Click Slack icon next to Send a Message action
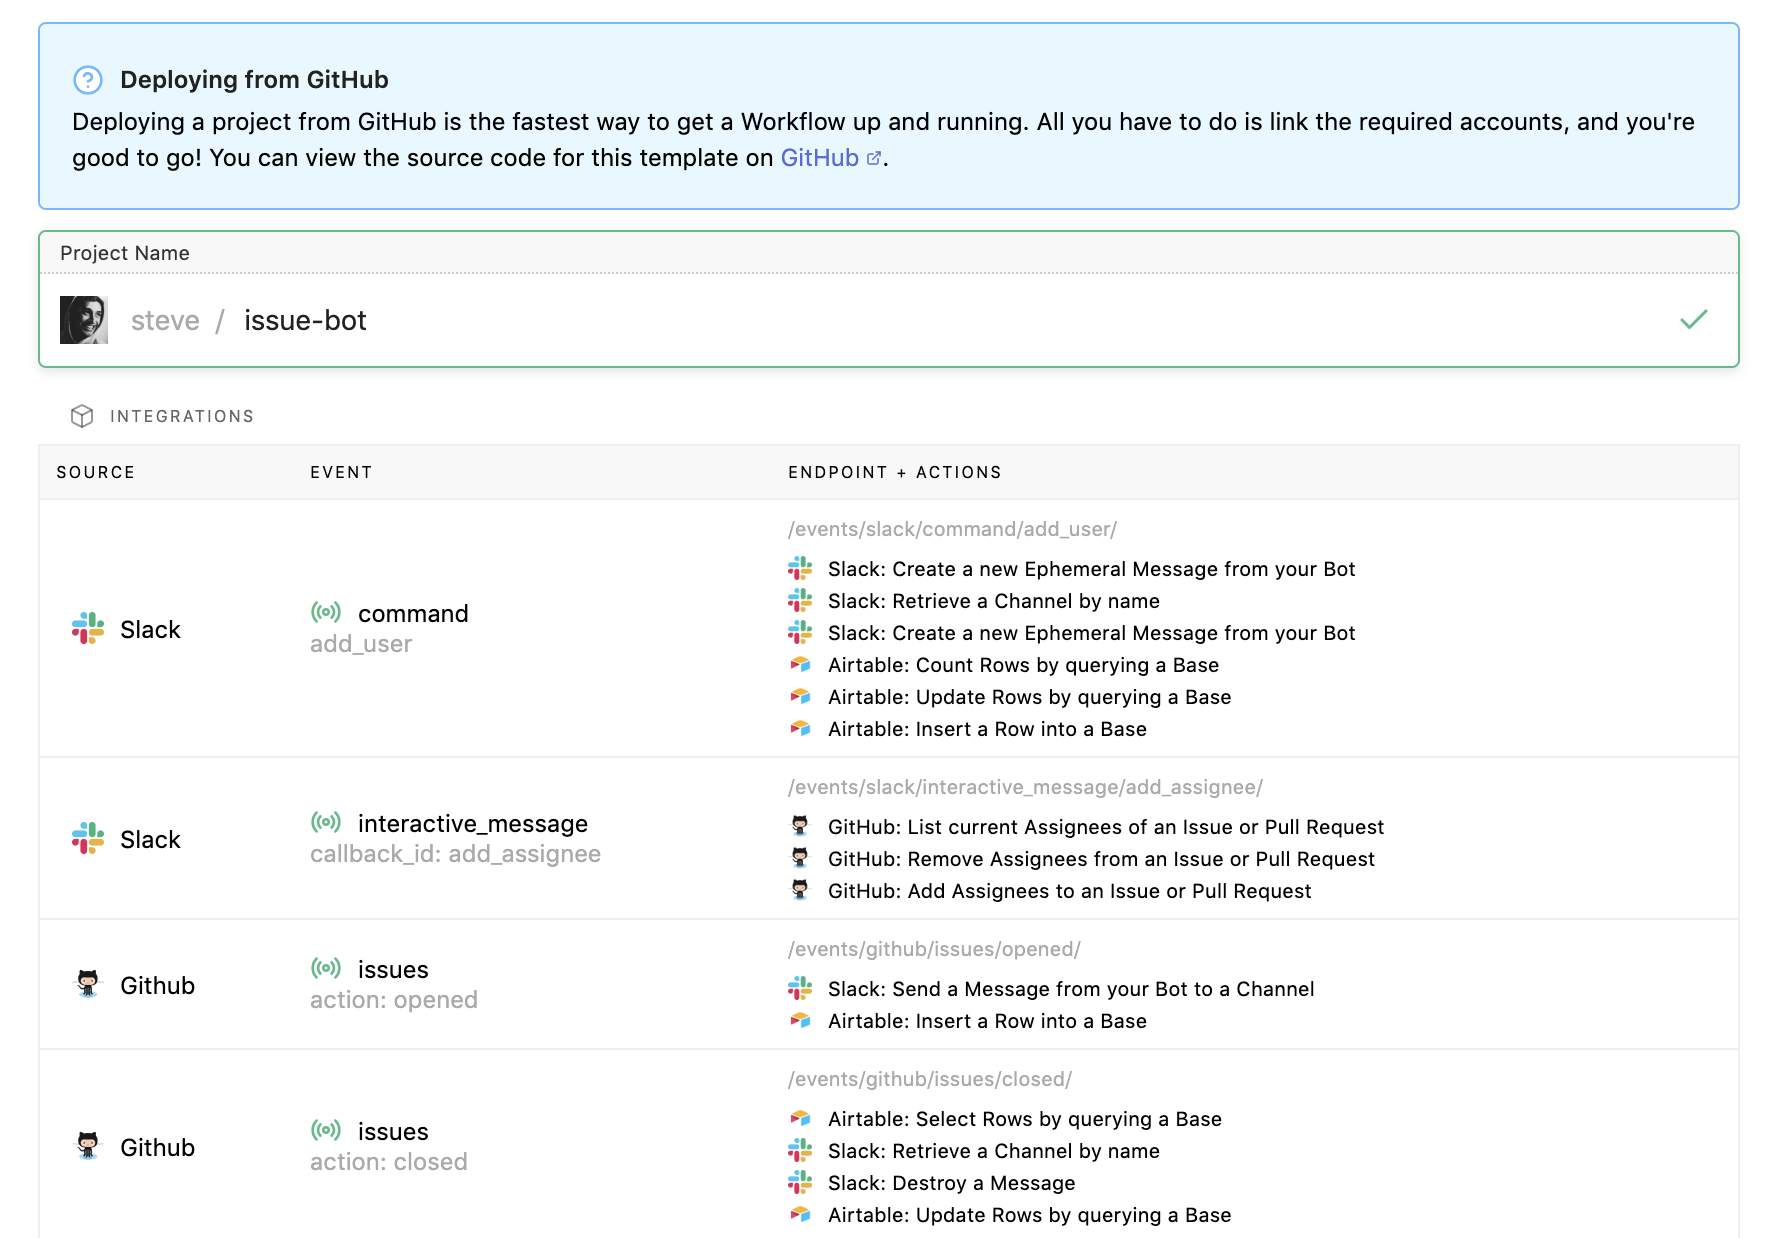Viewport: 1772px width, 1238px height. (x=800, y=988)
